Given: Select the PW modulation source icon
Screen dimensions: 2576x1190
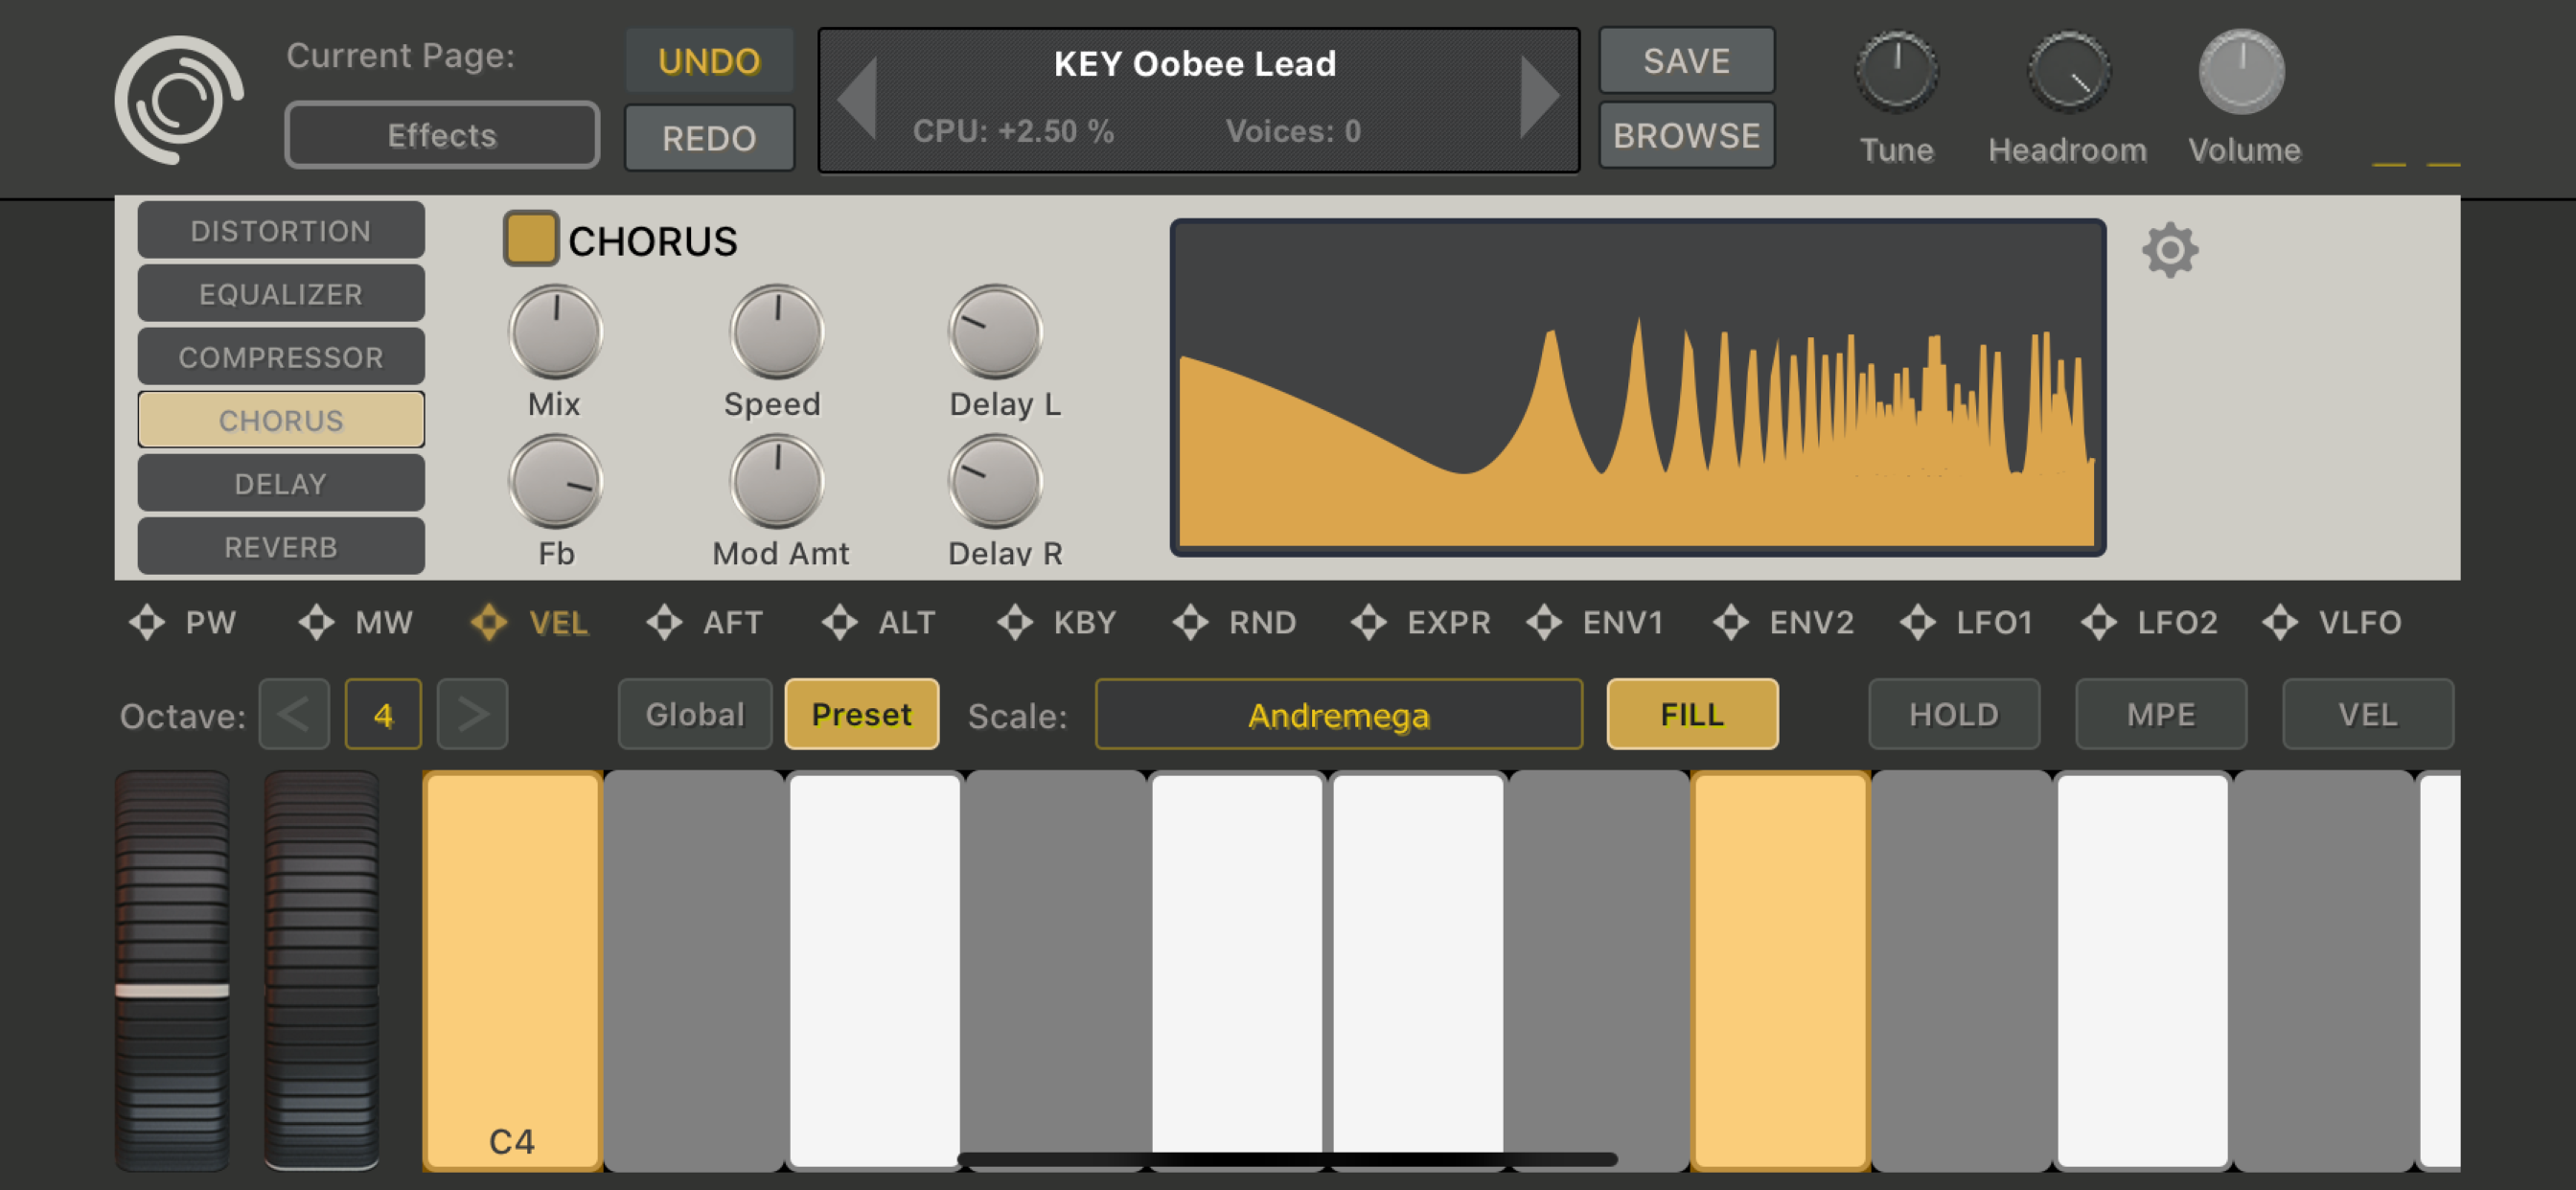Looking at the screenshot, I should point(147,622).
